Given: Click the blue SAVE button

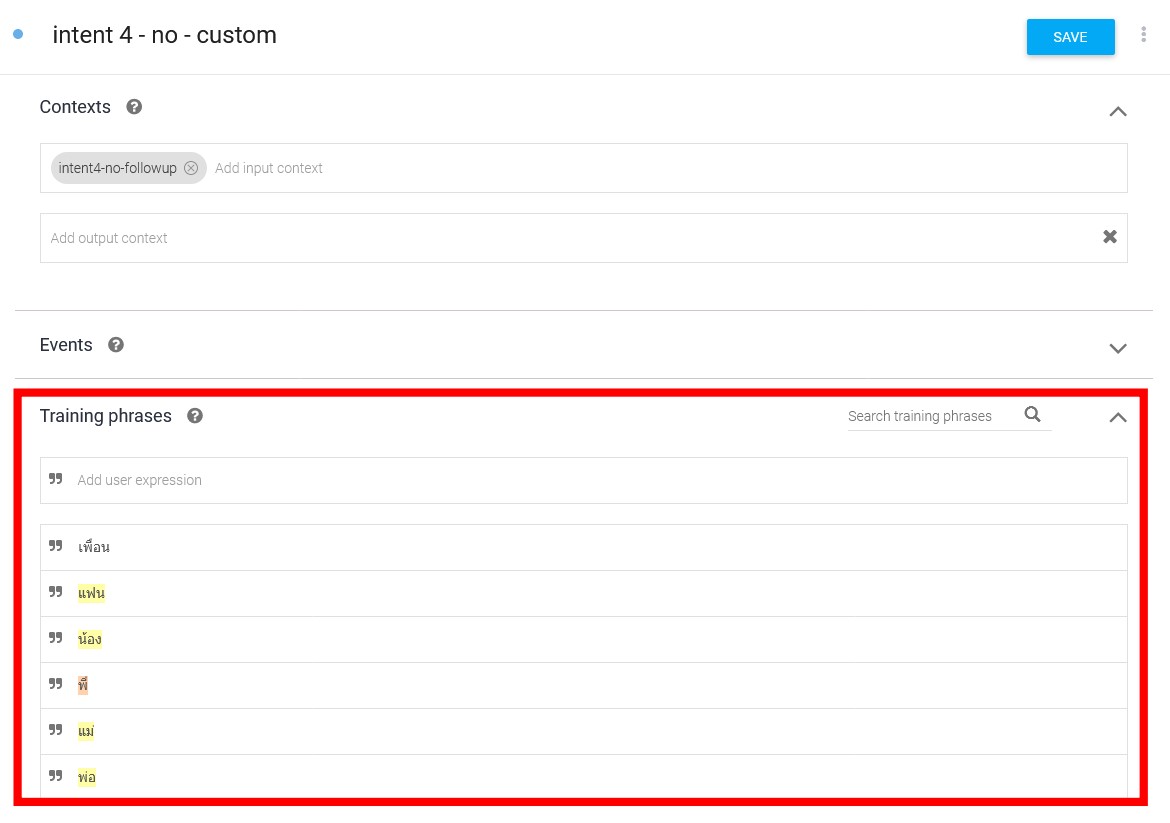Looking at the screenshot, I should (x=1070, y=37).
